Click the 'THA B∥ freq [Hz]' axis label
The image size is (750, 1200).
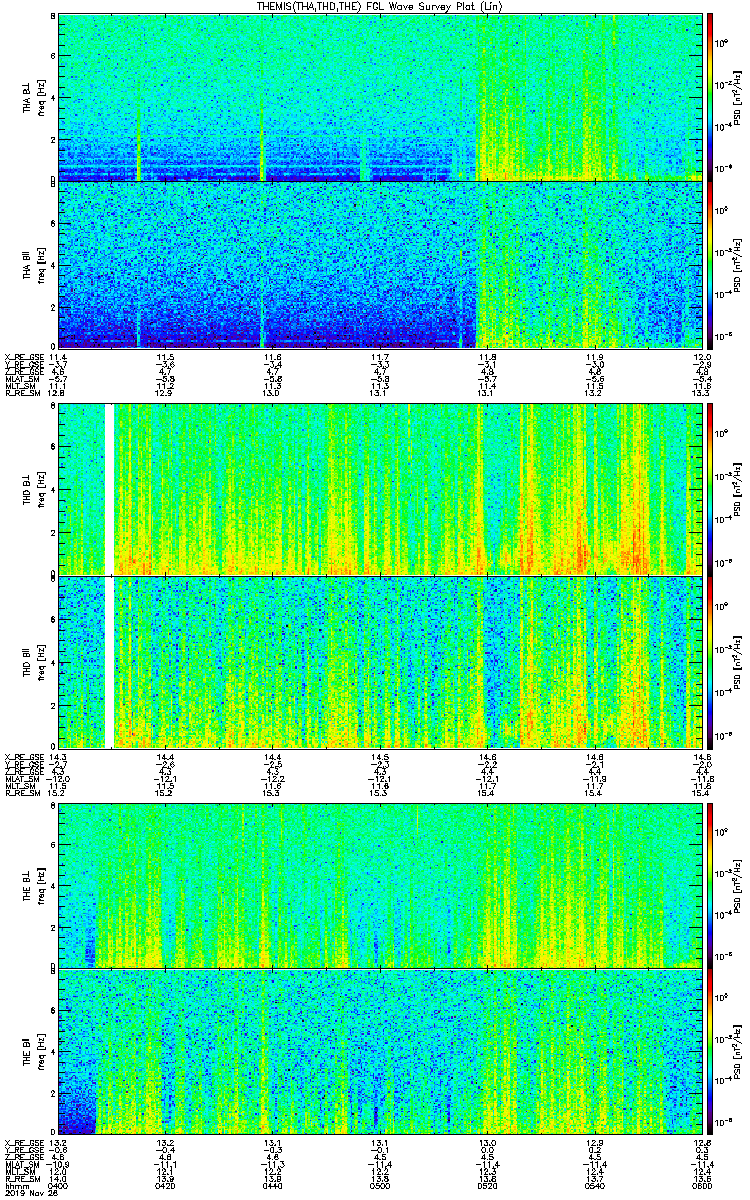click(33, 264)
